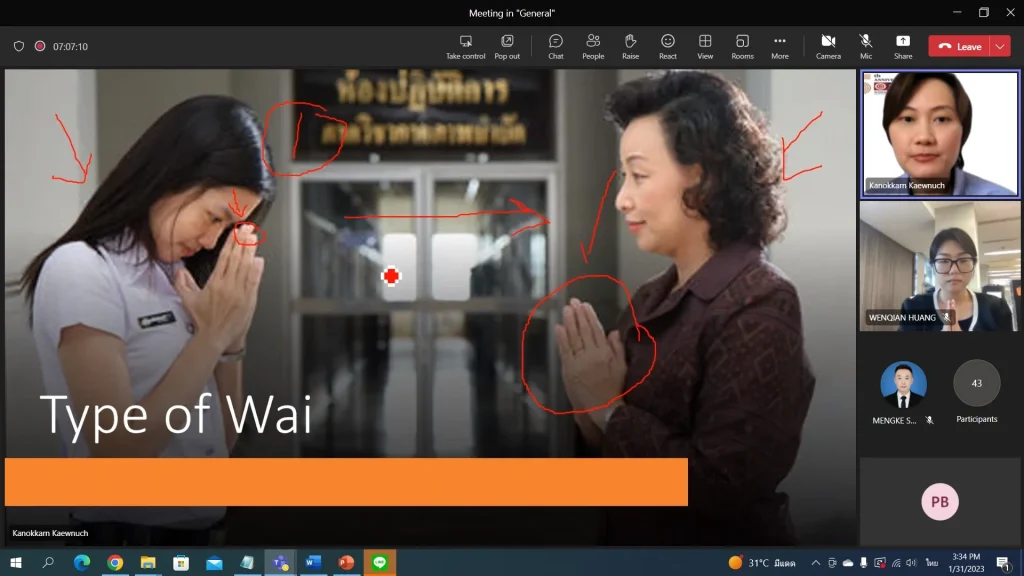Open the "Meeting in General" title bar menu

pos(511,12)
